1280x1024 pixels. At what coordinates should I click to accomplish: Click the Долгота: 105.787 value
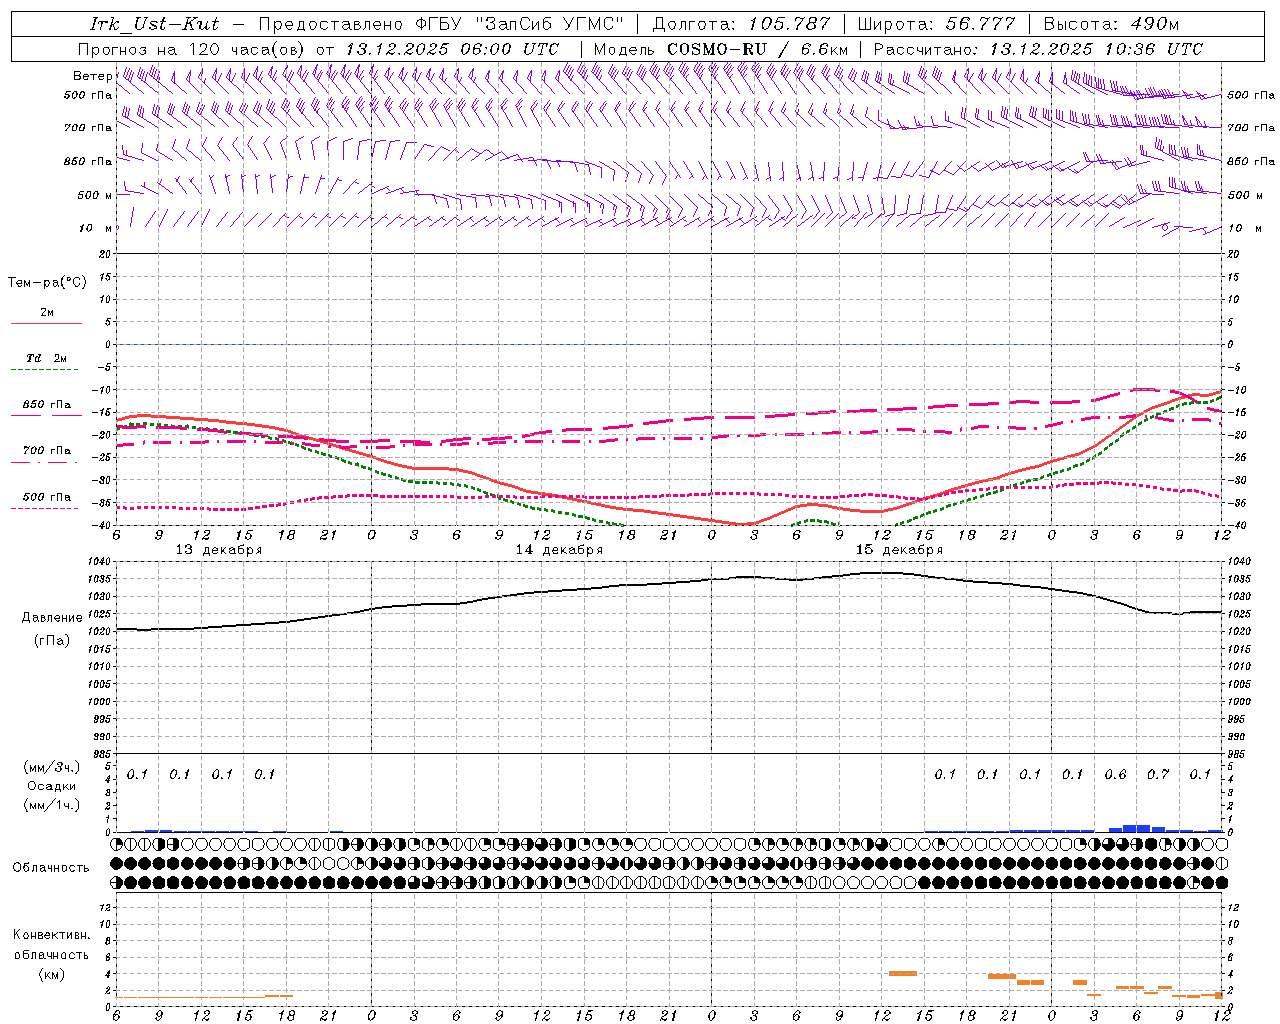click(741, 24)
